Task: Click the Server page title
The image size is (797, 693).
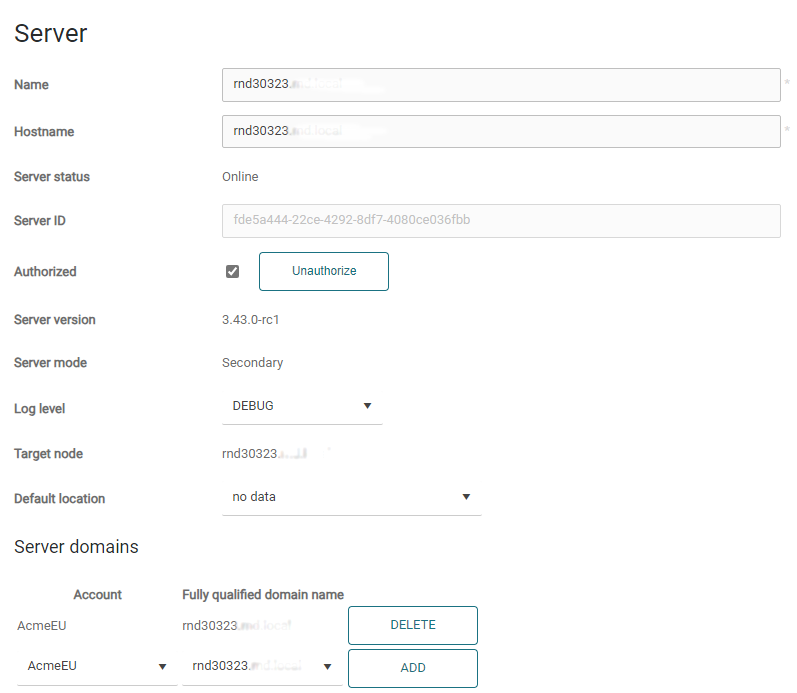Action: click(51, 34)
